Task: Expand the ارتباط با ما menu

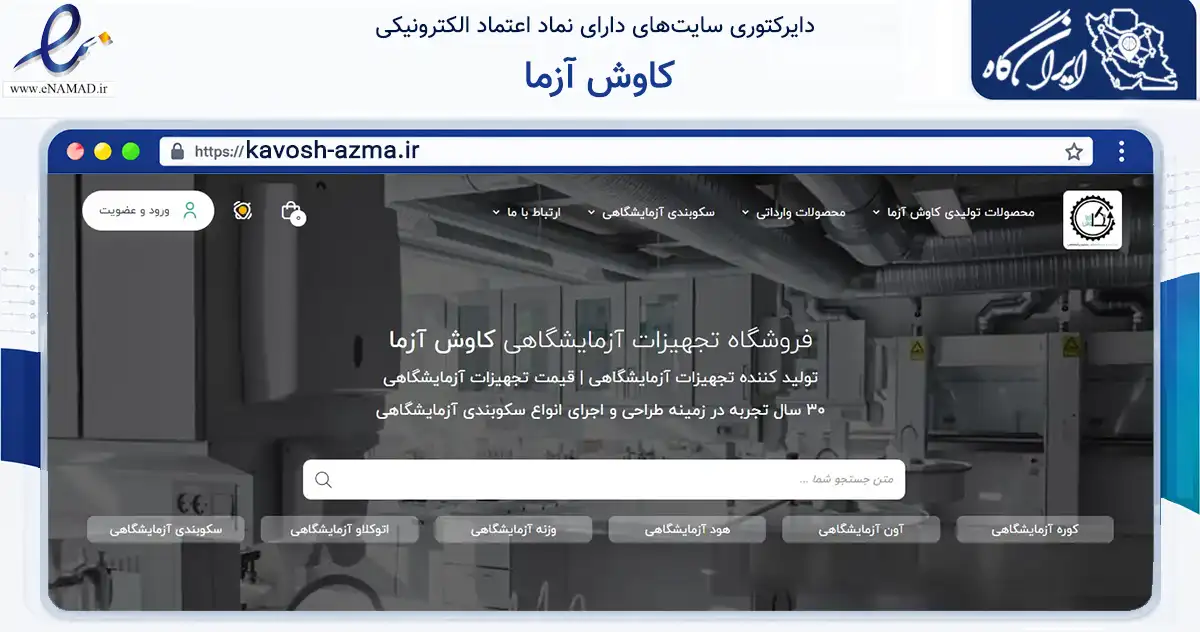Action: (x=526, y=212)
